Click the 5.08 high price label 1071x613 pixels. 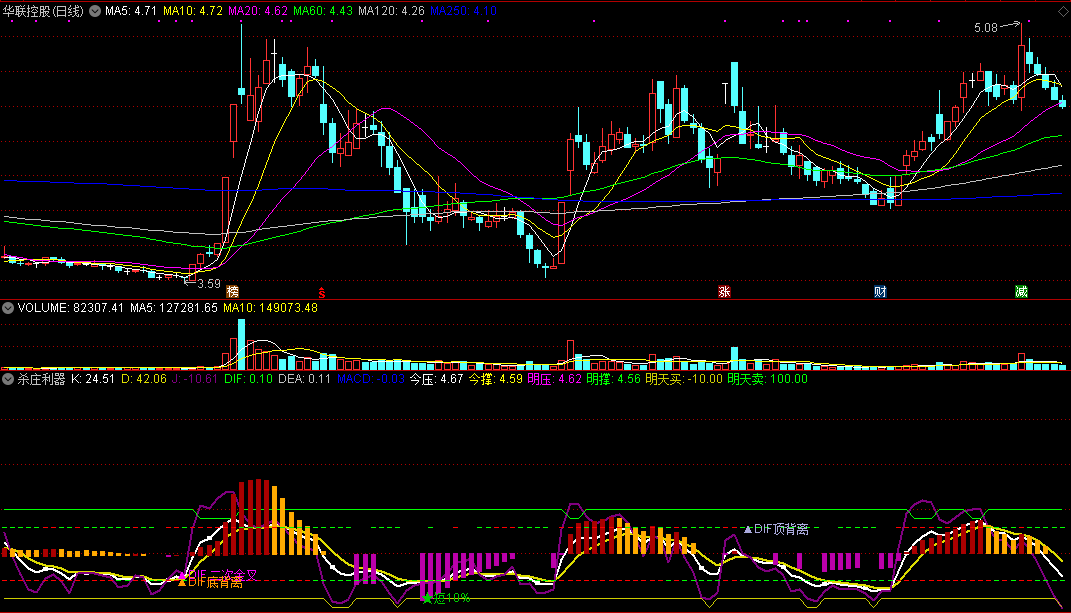(986, 28)
